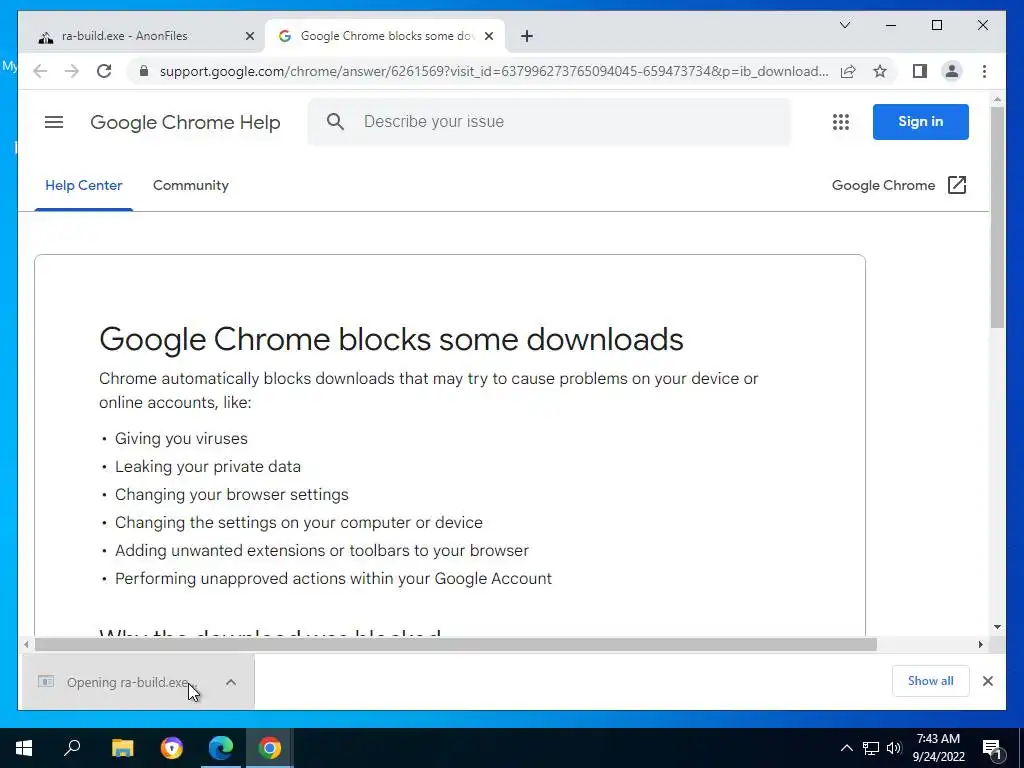Close the AnonFiles tab
Screen dimensions: 1024x768
click(249, 37)
